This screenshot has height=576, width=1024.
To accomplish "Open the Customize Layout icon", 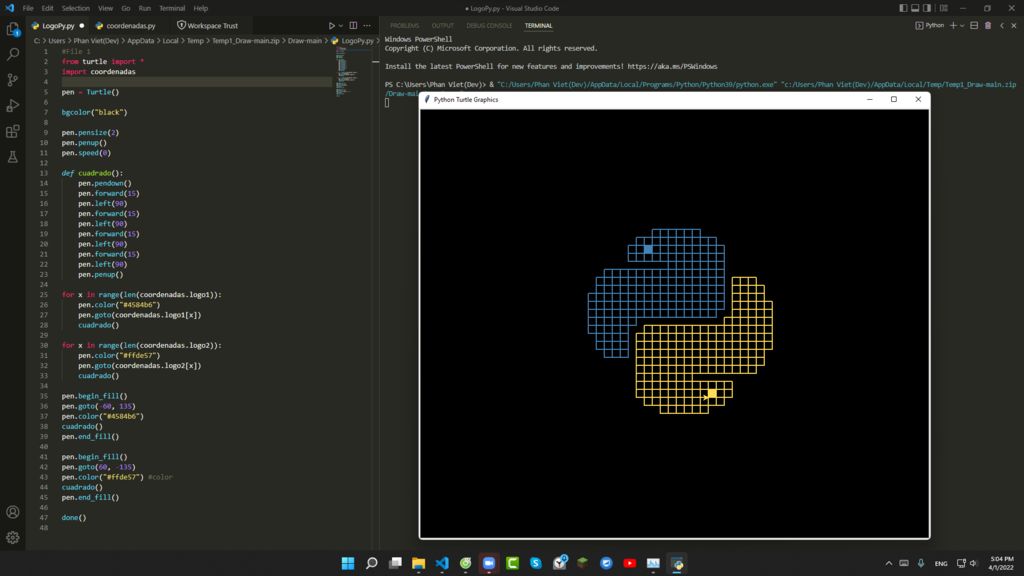I will pyautogui.click(x=944, y=8).
